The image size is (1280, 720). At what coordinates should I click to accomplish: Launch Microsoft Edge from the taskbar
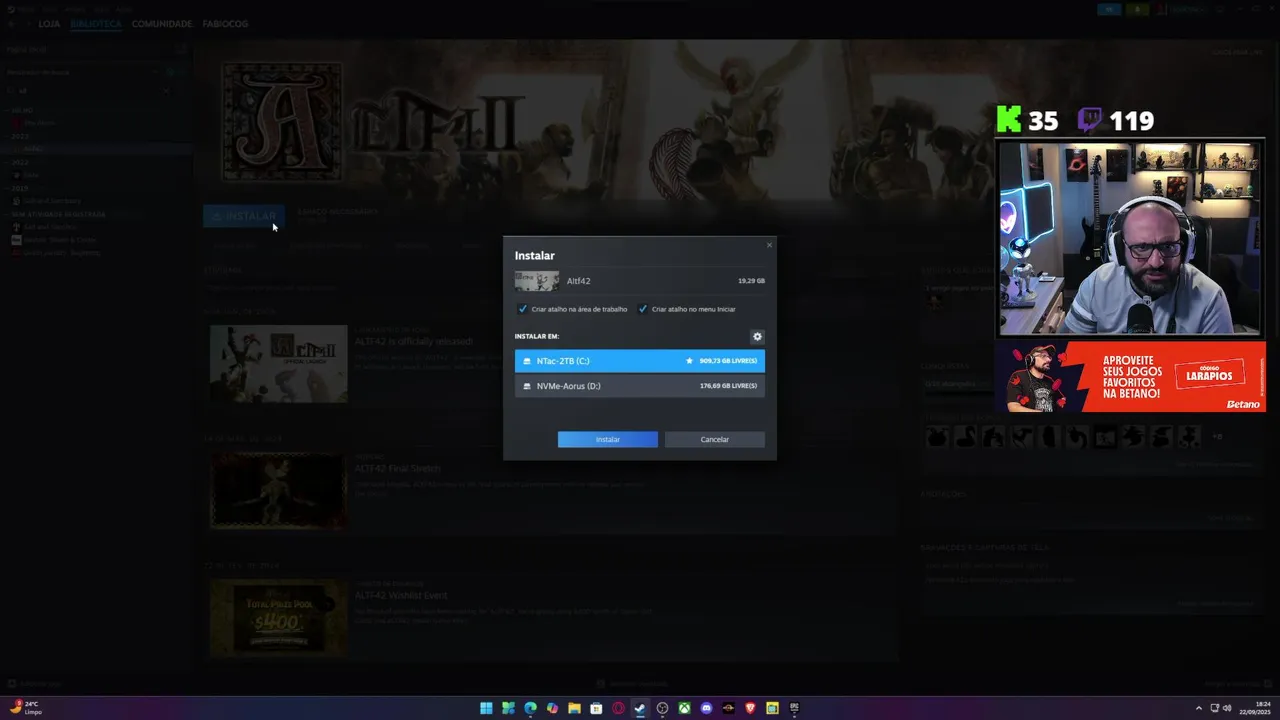(530, 708)
